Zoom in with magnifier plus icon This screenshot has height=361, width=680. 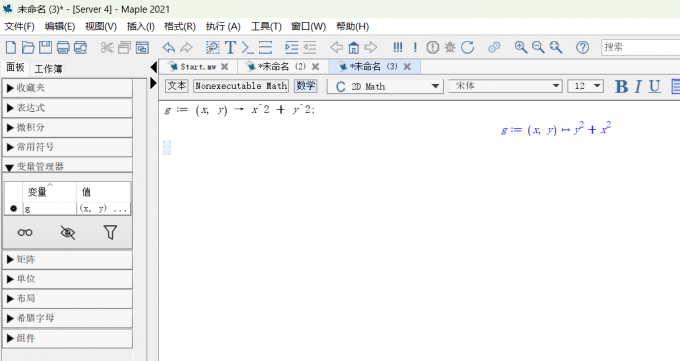521,47
